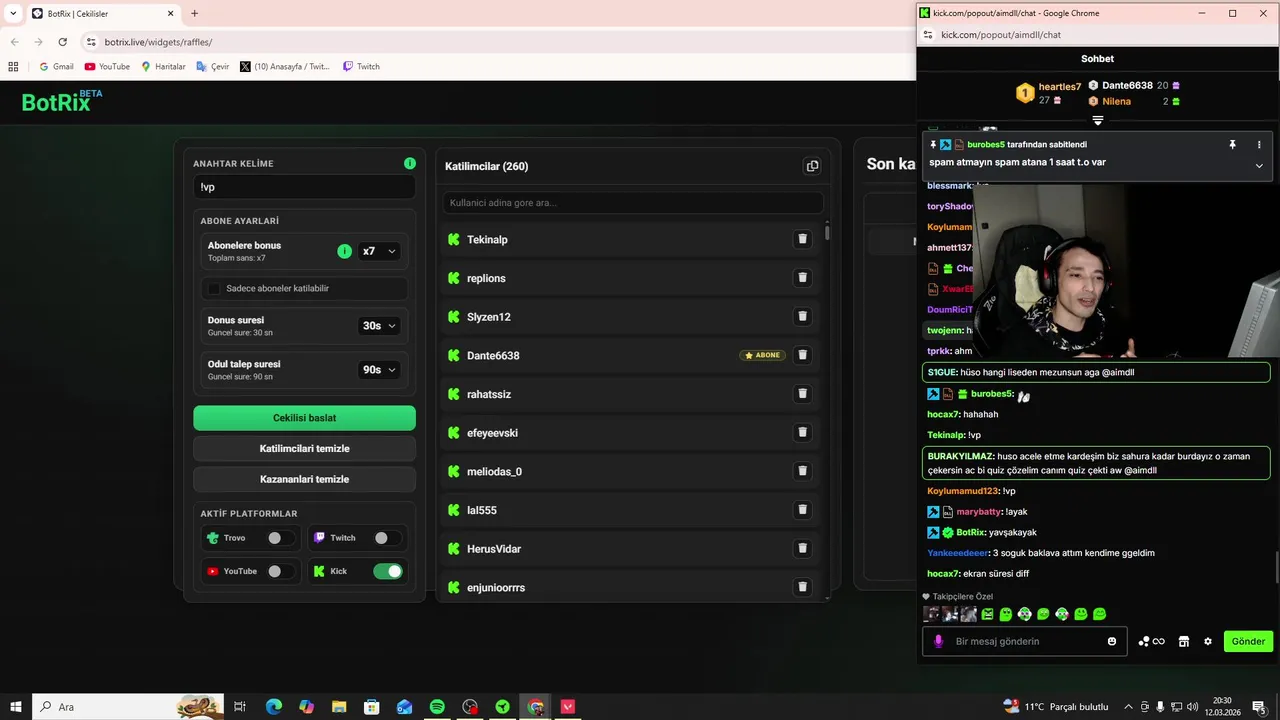Click the purple microphone icon in chat
The height and width of the screenshot is (720, 1280).
pyautogui.click(x=938, y=641)
